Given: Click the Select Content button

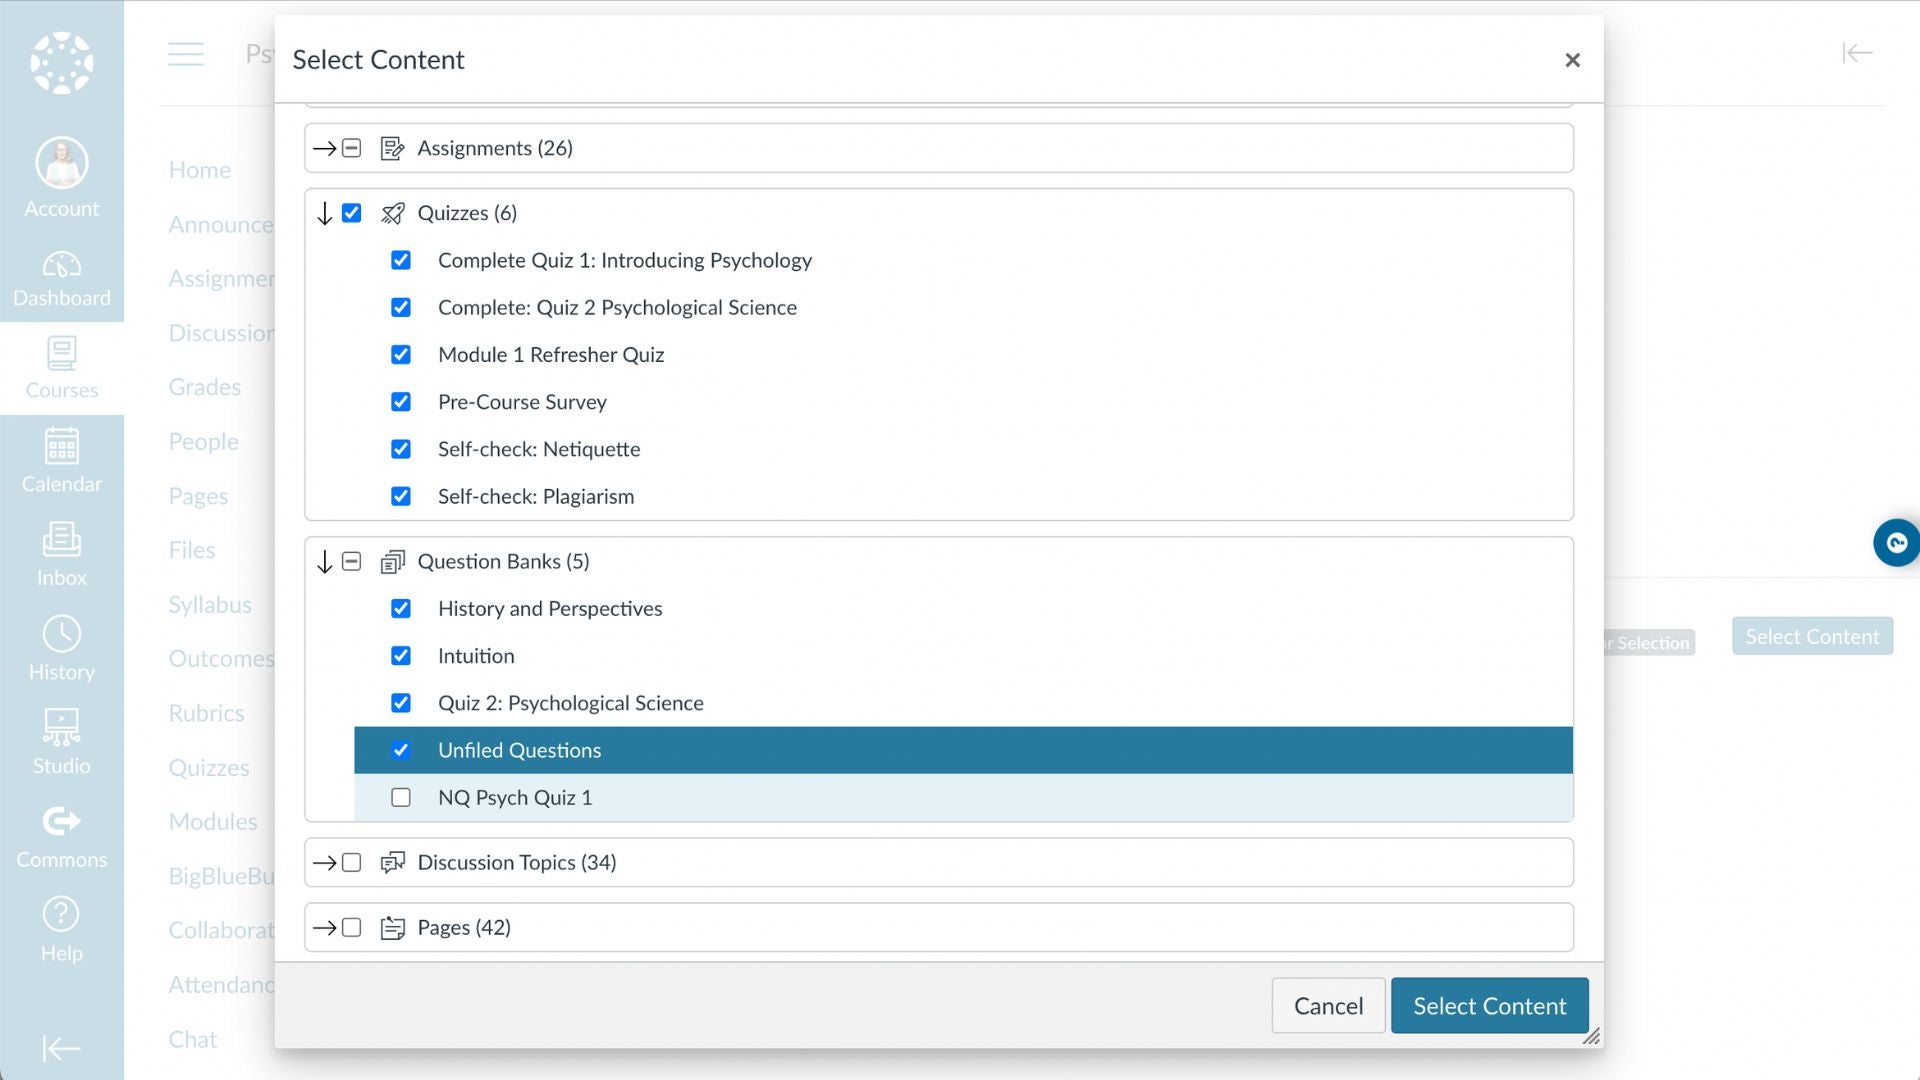Looking at the screenshot, I should pyautogui.click(x=1489, y=1005).
